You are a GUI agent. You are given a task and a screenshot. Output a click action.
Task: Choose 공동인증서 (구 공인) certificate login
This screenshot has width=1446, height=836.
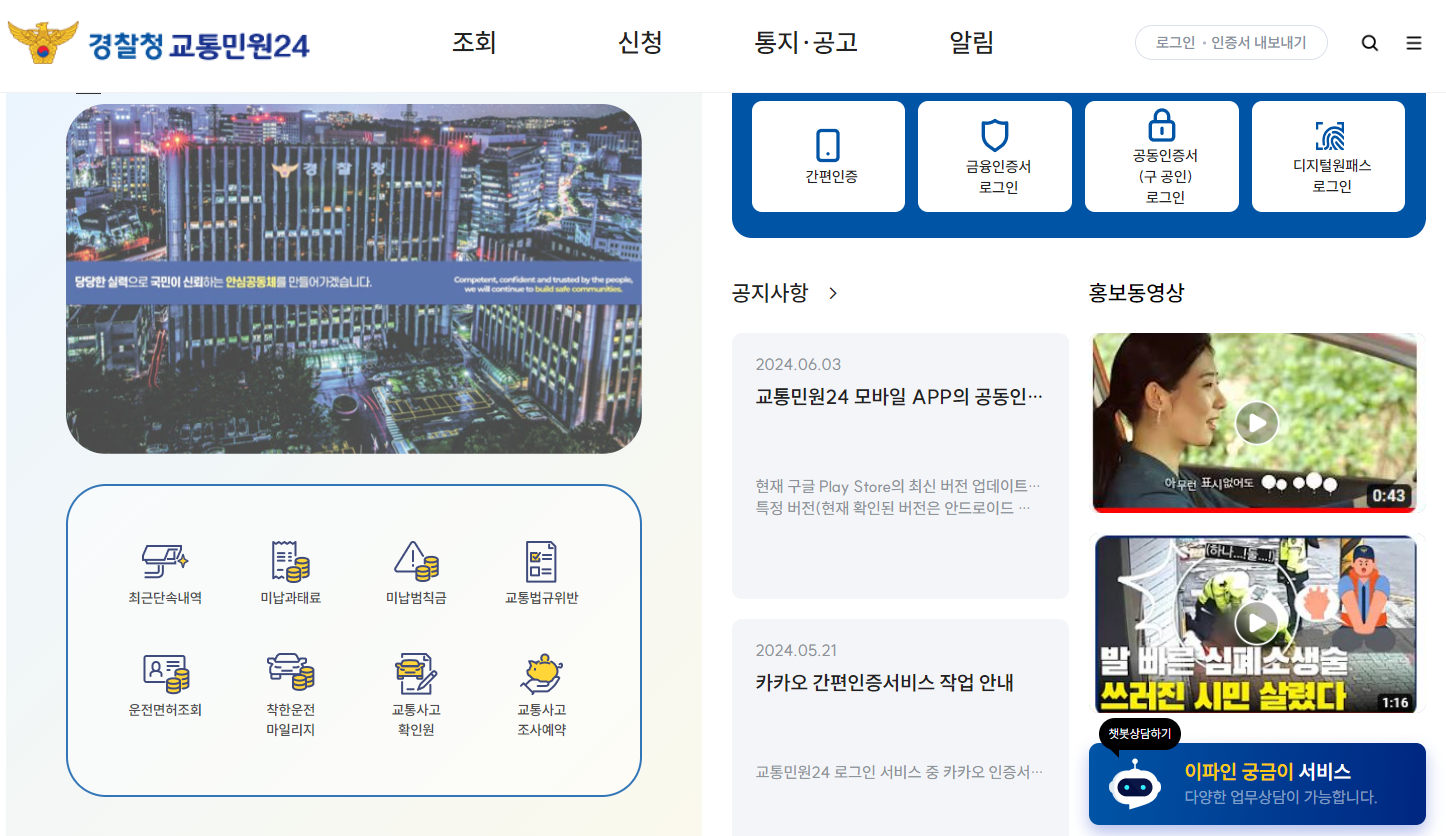1161,156
